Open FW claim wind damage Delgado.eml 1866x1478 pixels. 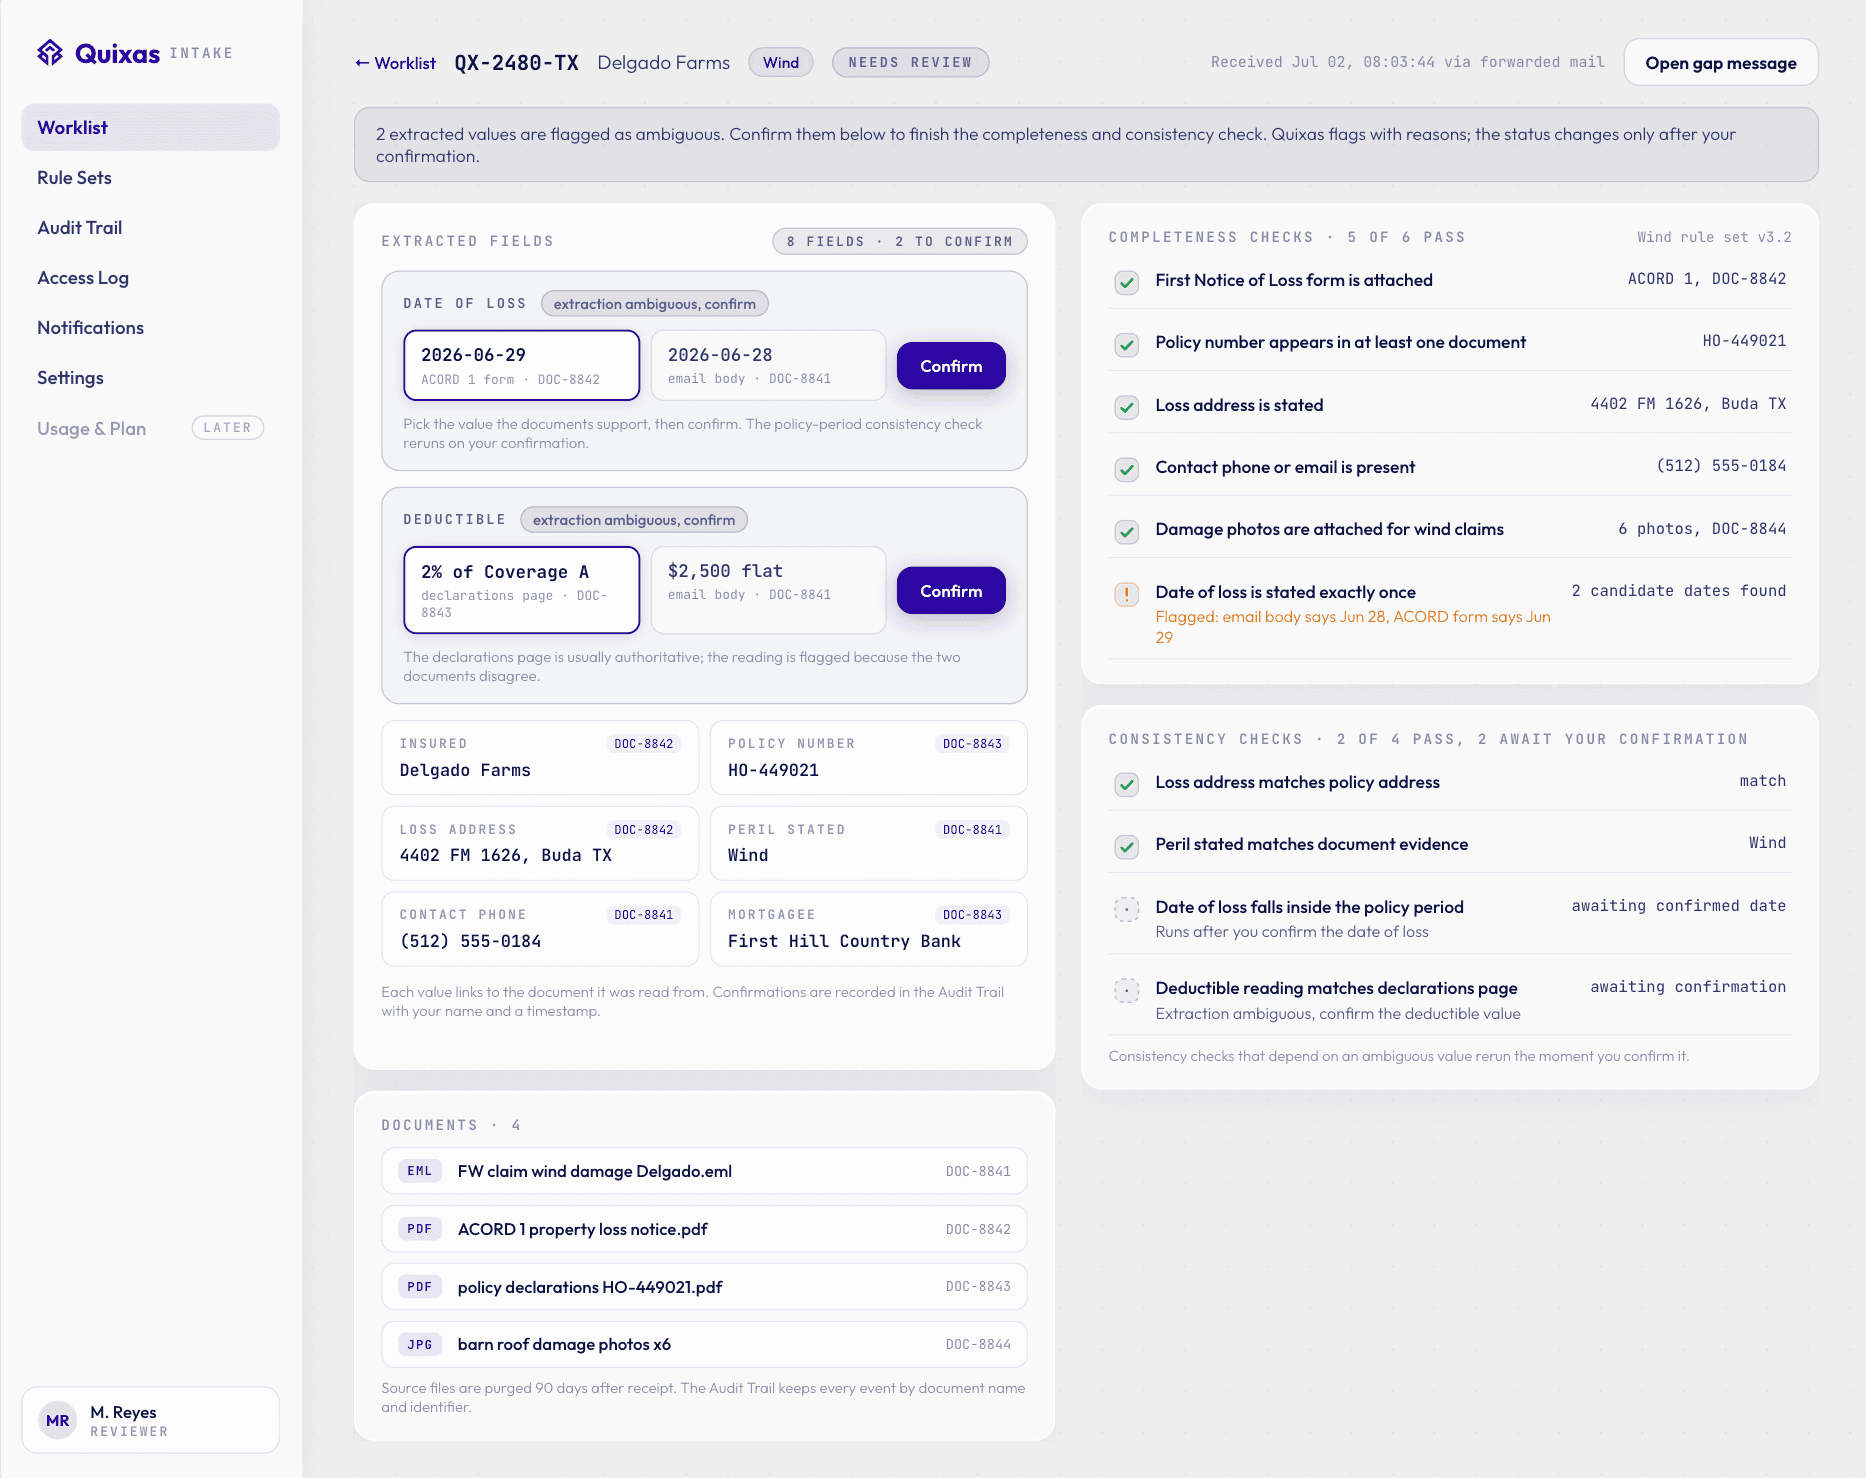(704, 1171)
